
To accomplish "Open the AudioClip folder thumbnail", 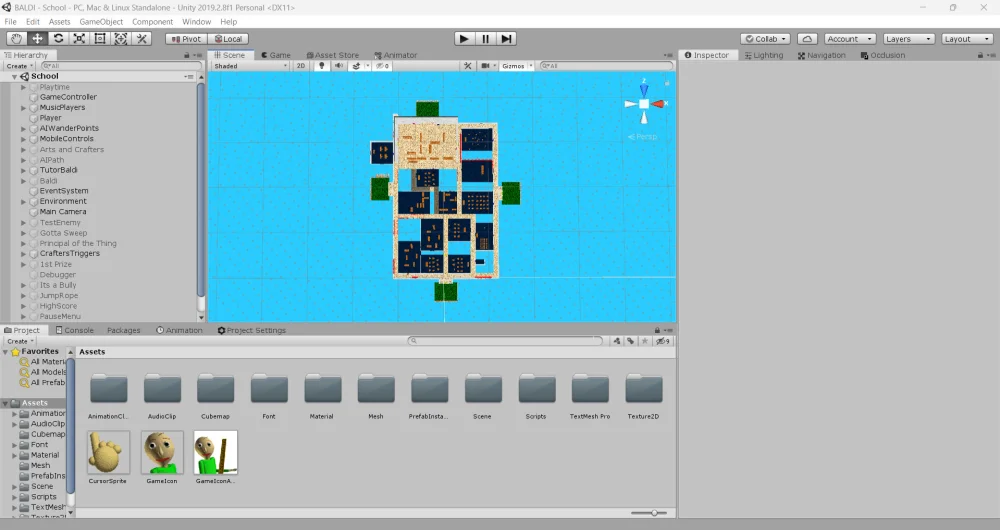I will [x=162, y=389].
